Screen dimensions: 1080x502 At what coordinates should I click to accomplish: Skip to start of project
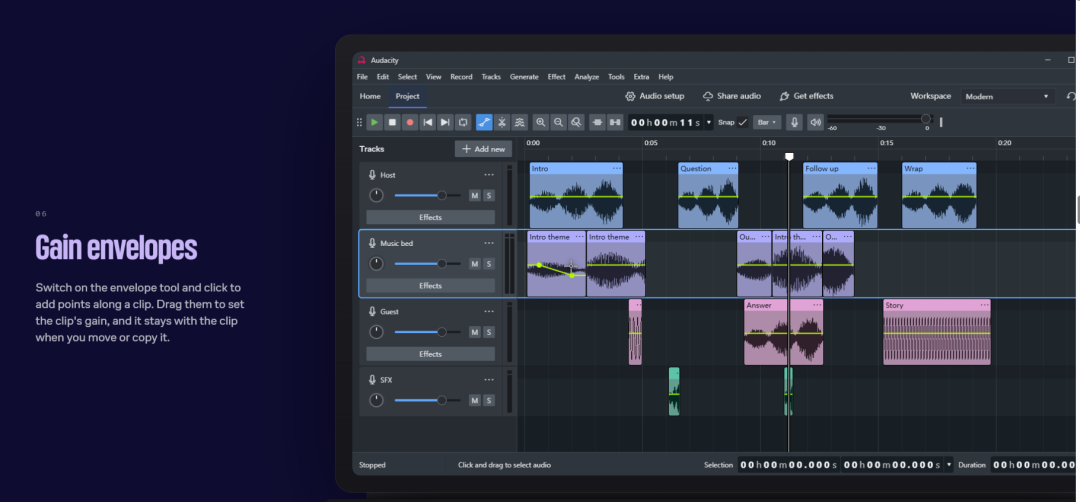pyautogui.click(x=428, y=122)
